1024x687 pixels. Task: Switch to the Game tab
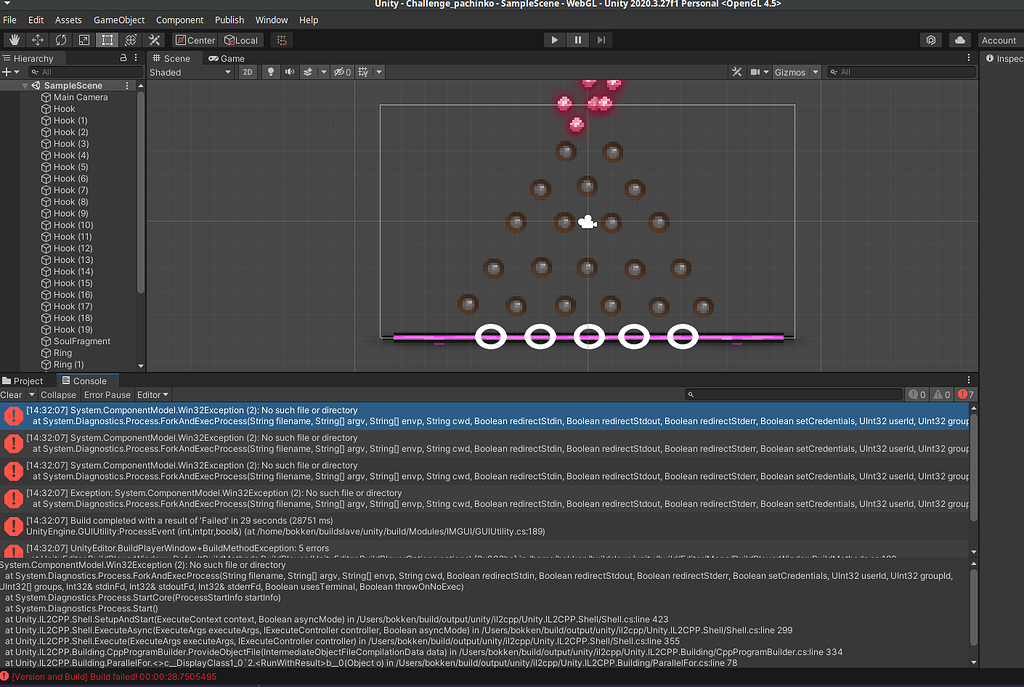pos(228,58)
